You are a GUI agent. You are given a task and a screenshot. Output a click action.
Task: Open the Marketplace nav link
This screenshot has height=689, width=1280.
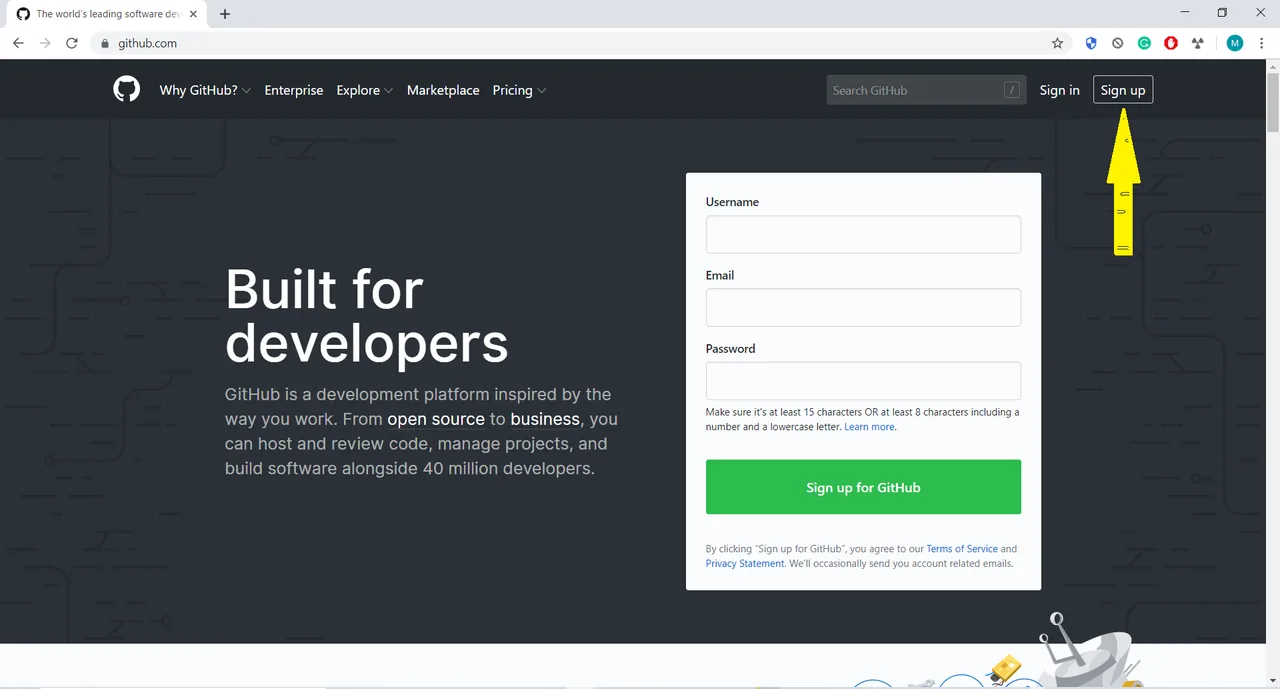point(443,90)
